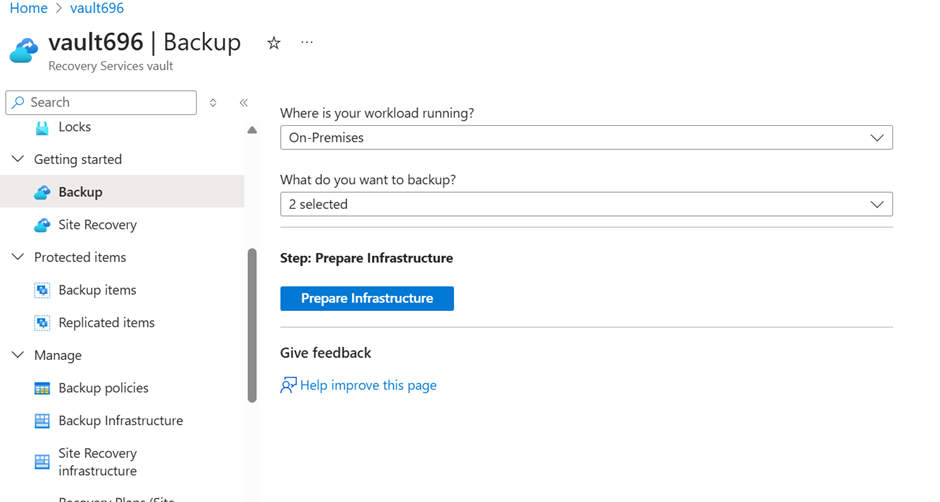This screenshot has width=940, height=502.
Task: Click the sidebar vertical scrollbar
Action: tap(252, 325)
